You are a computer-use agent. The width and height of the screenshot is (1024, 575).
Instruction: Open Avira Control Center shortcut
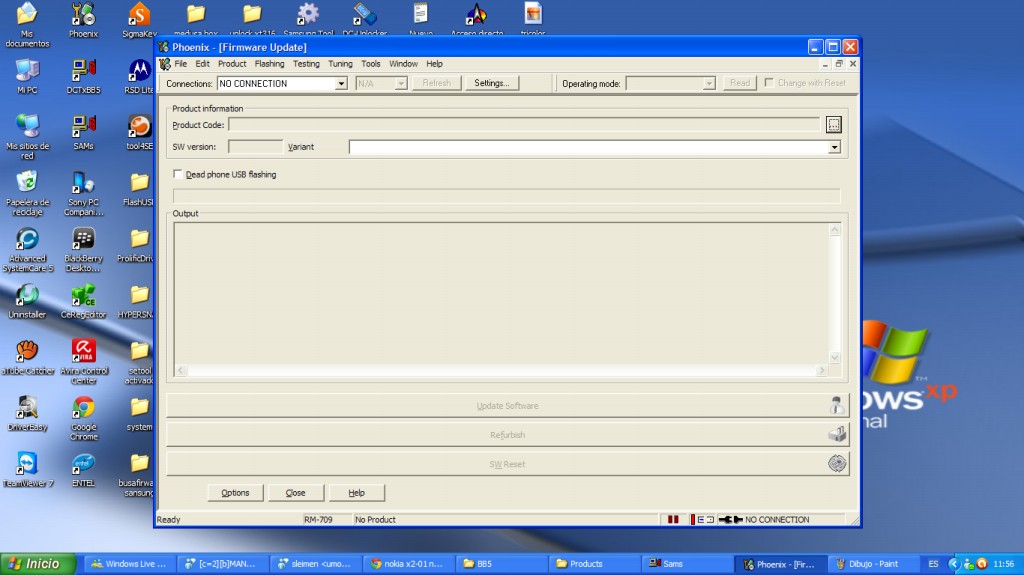pos(84,361)
